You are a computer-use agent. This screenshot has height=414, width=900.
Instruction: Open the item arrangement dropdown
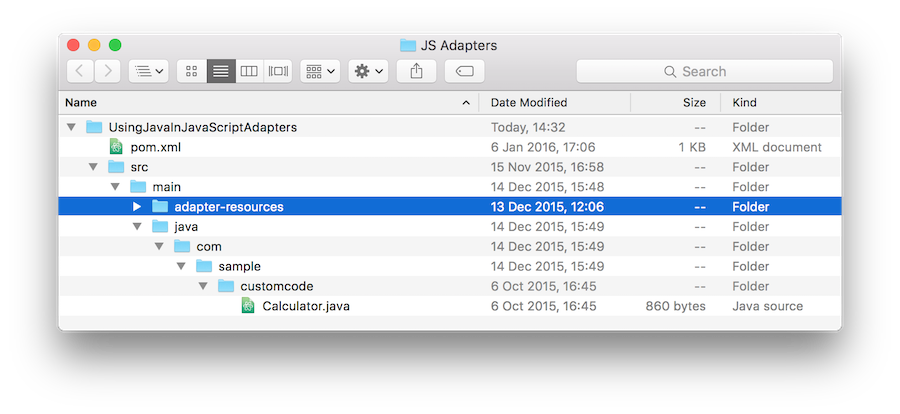pos(320,71)
